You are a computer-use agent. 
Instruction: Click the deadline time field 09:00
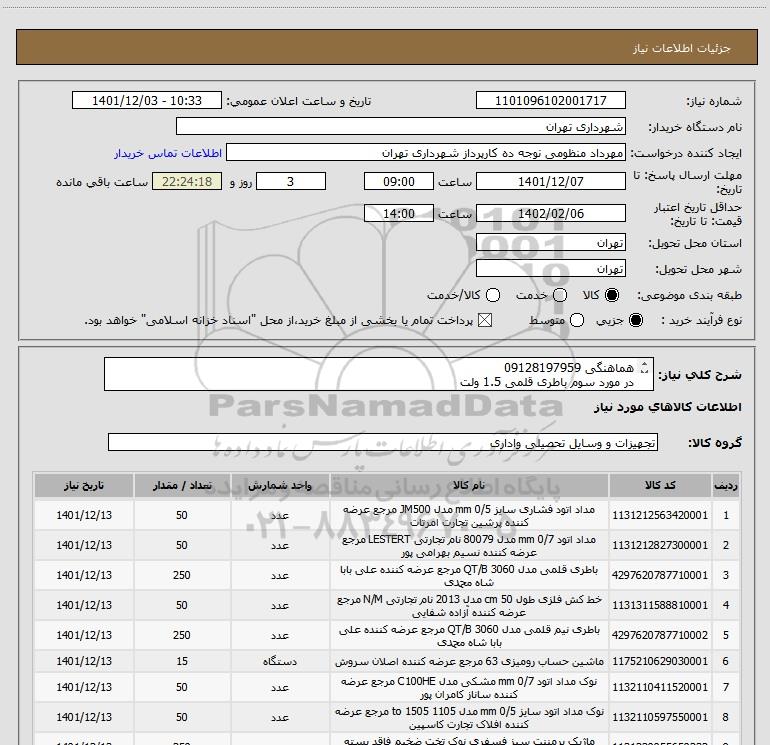coord(399,181)
